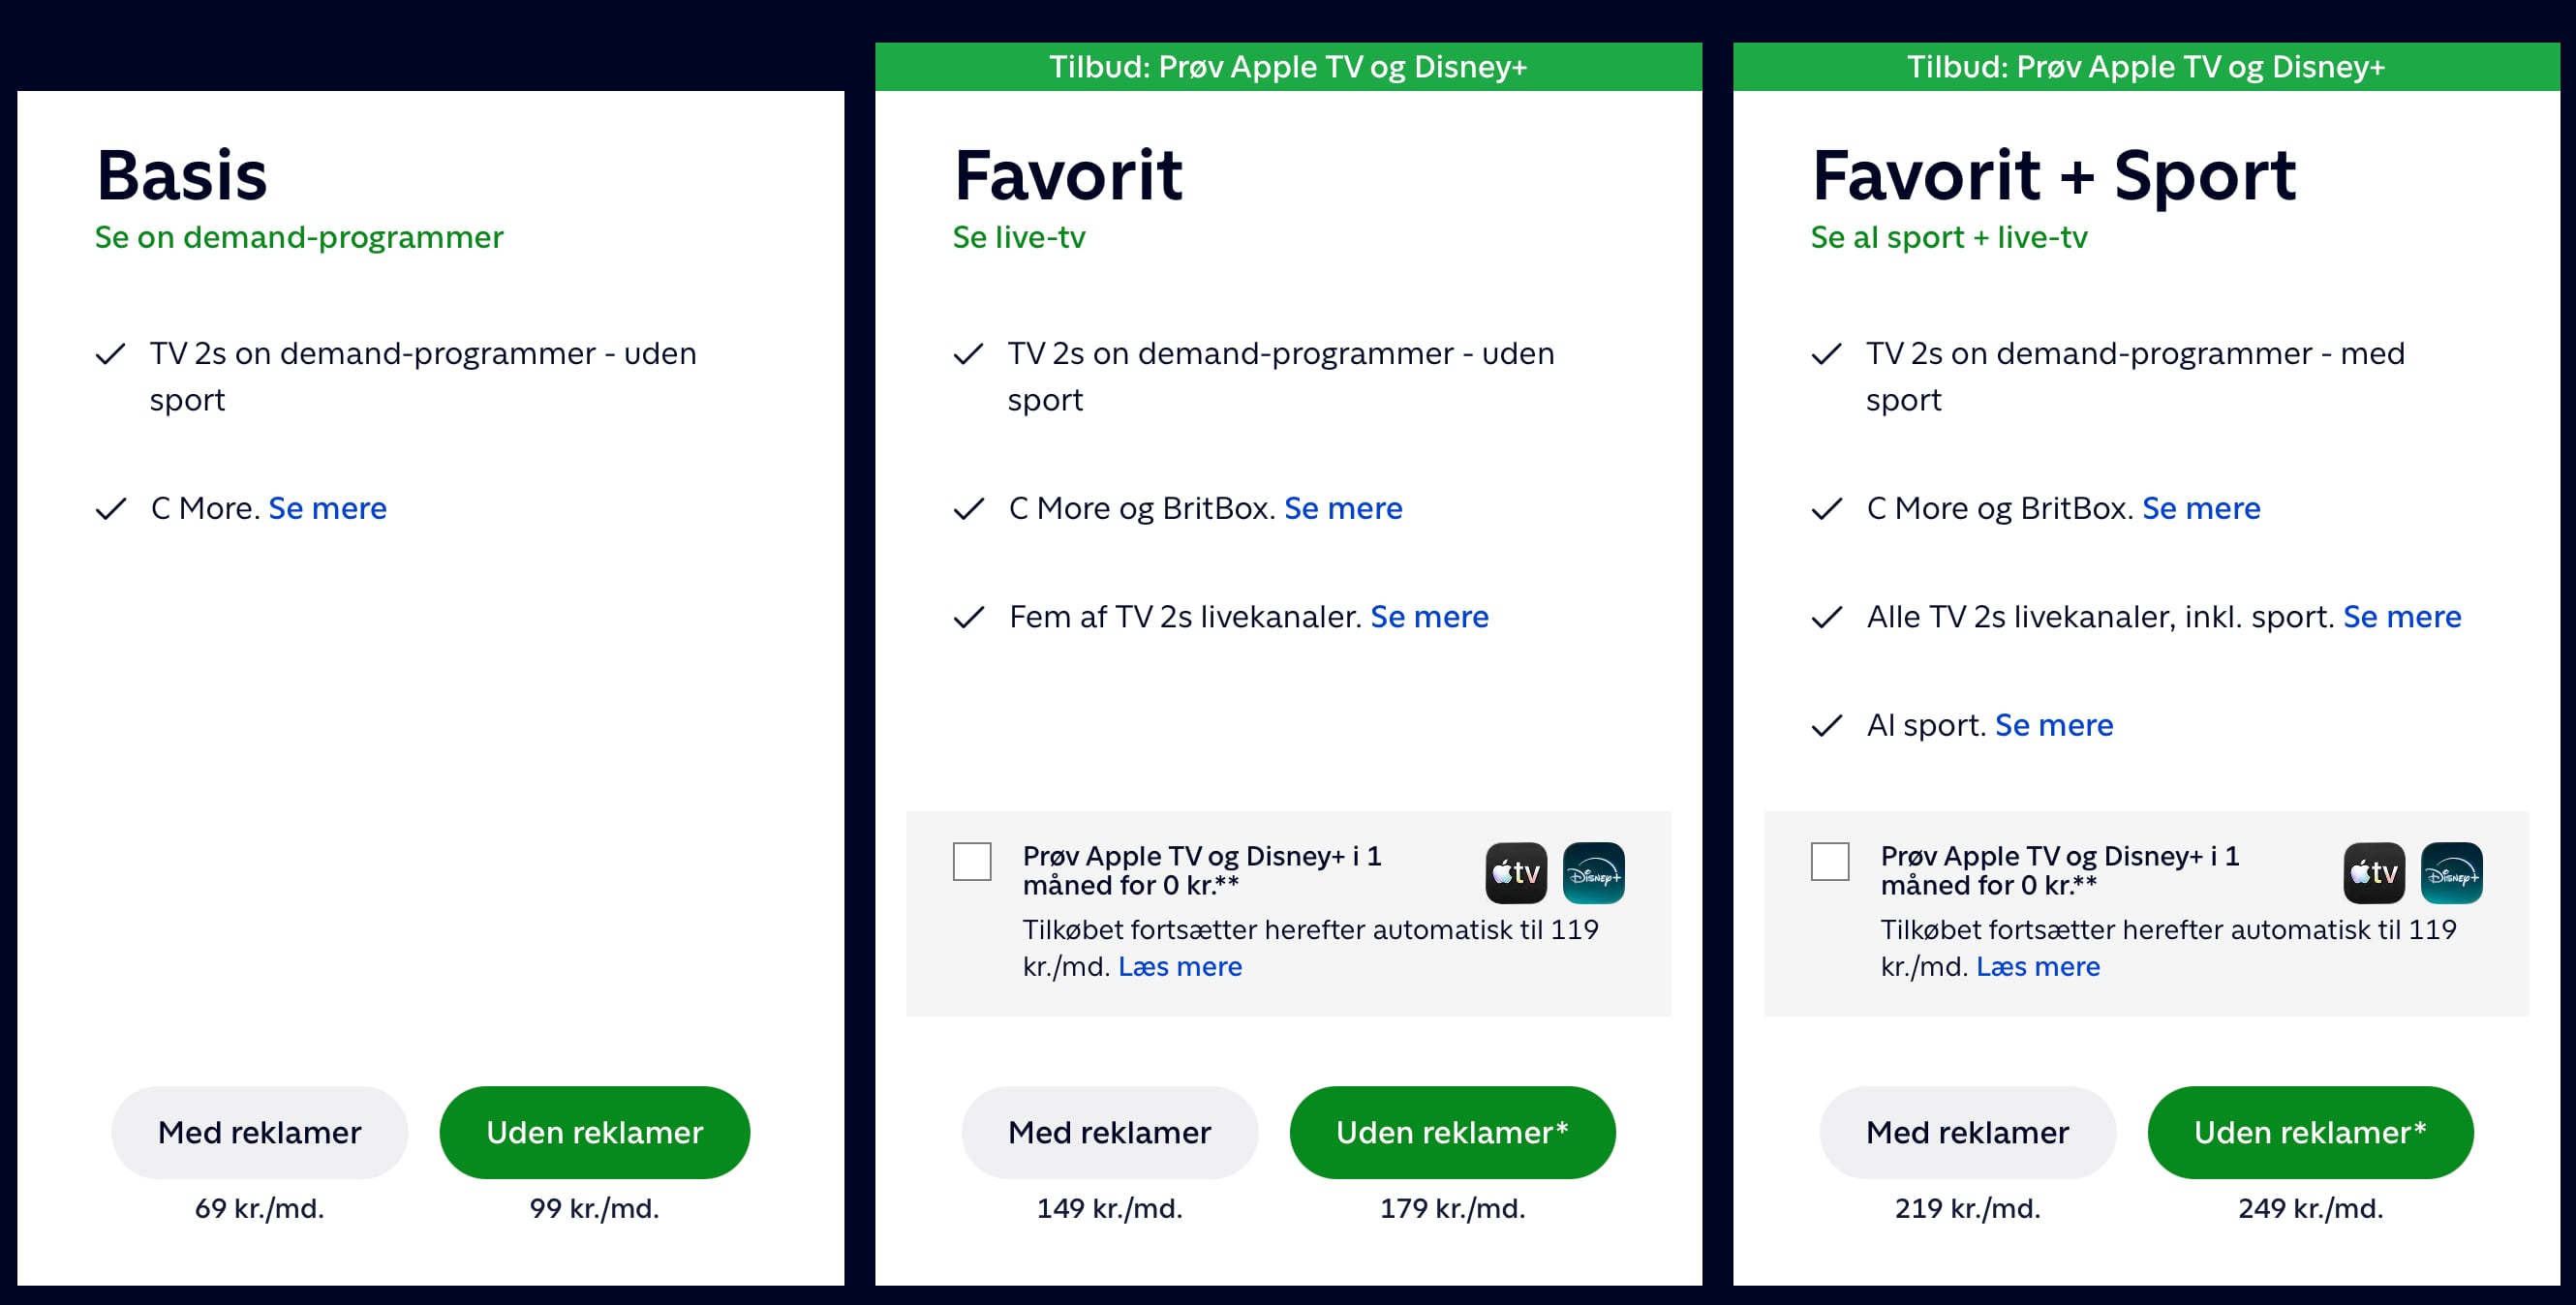Open Se mere for C More og BritBox in Favorit

1343,508
